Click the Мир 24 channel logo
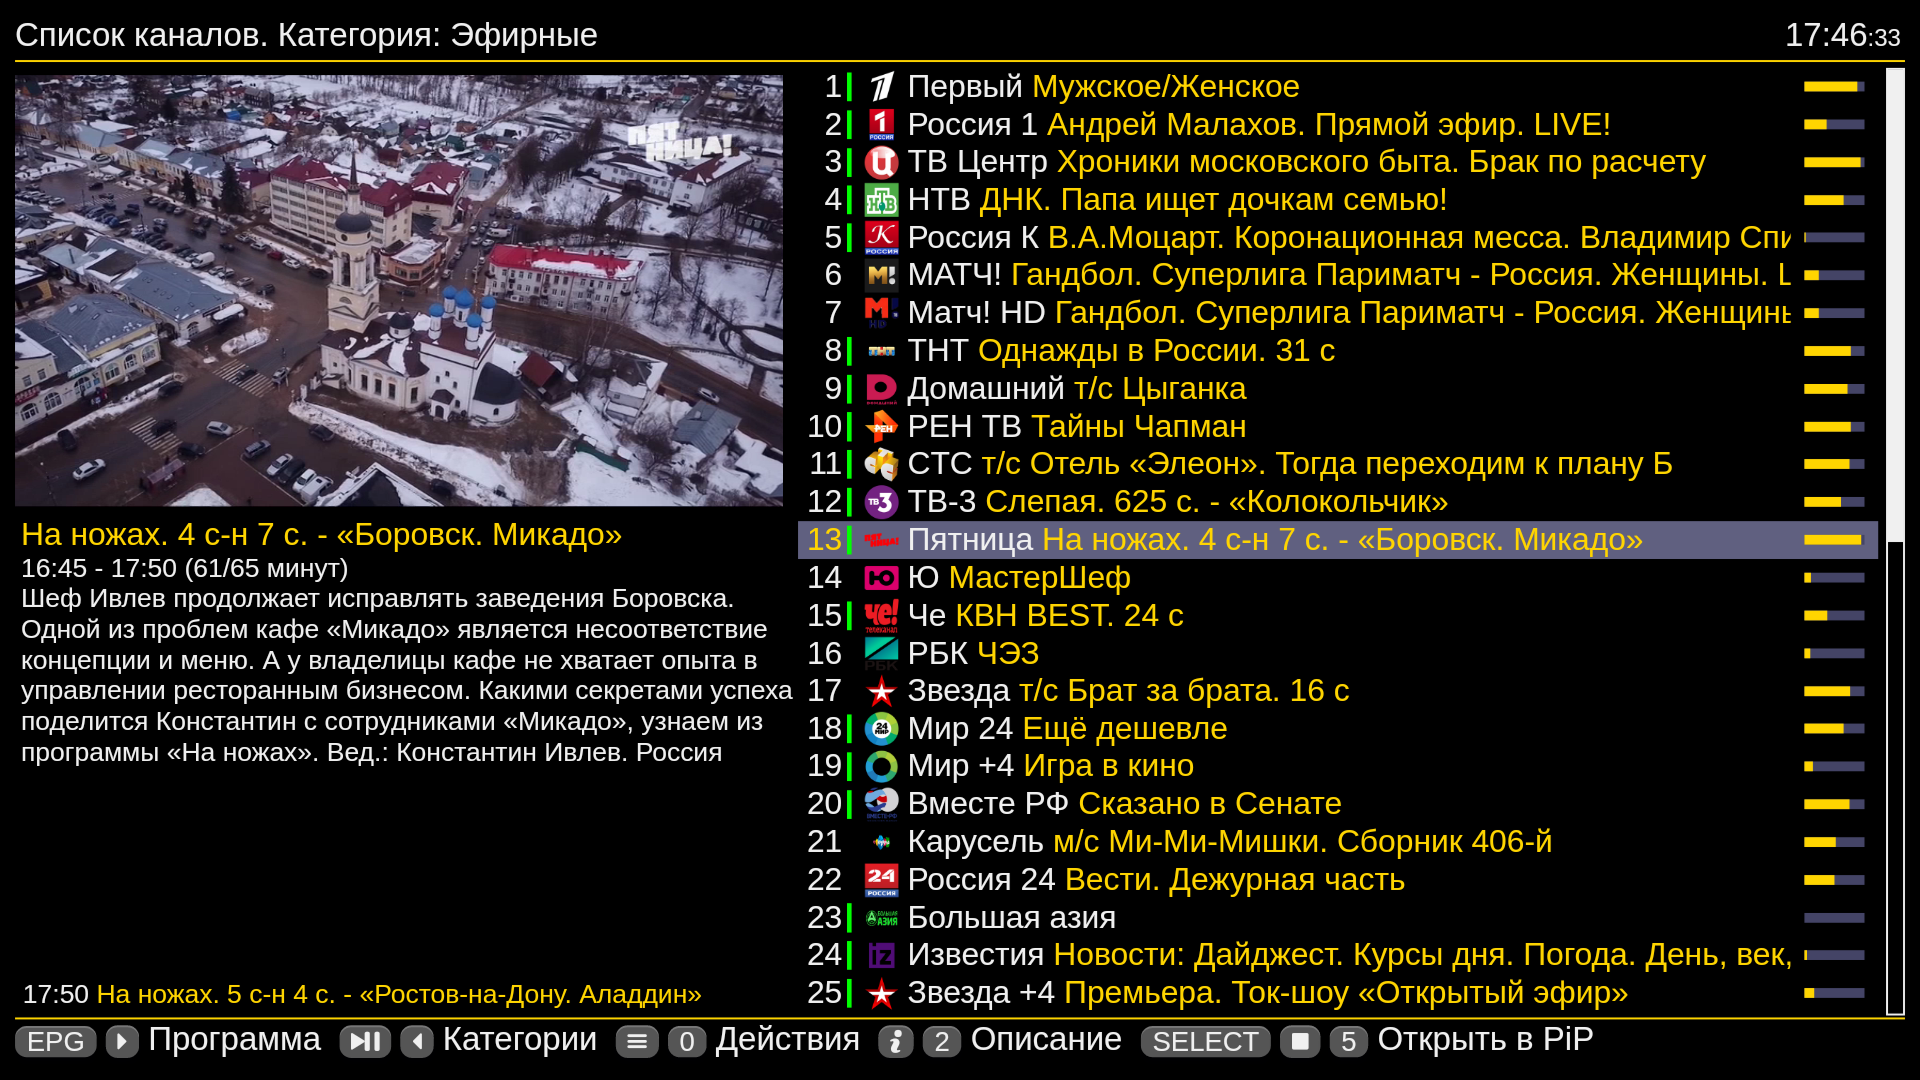The image size is (1920, 1080). (x=881, y=729)
